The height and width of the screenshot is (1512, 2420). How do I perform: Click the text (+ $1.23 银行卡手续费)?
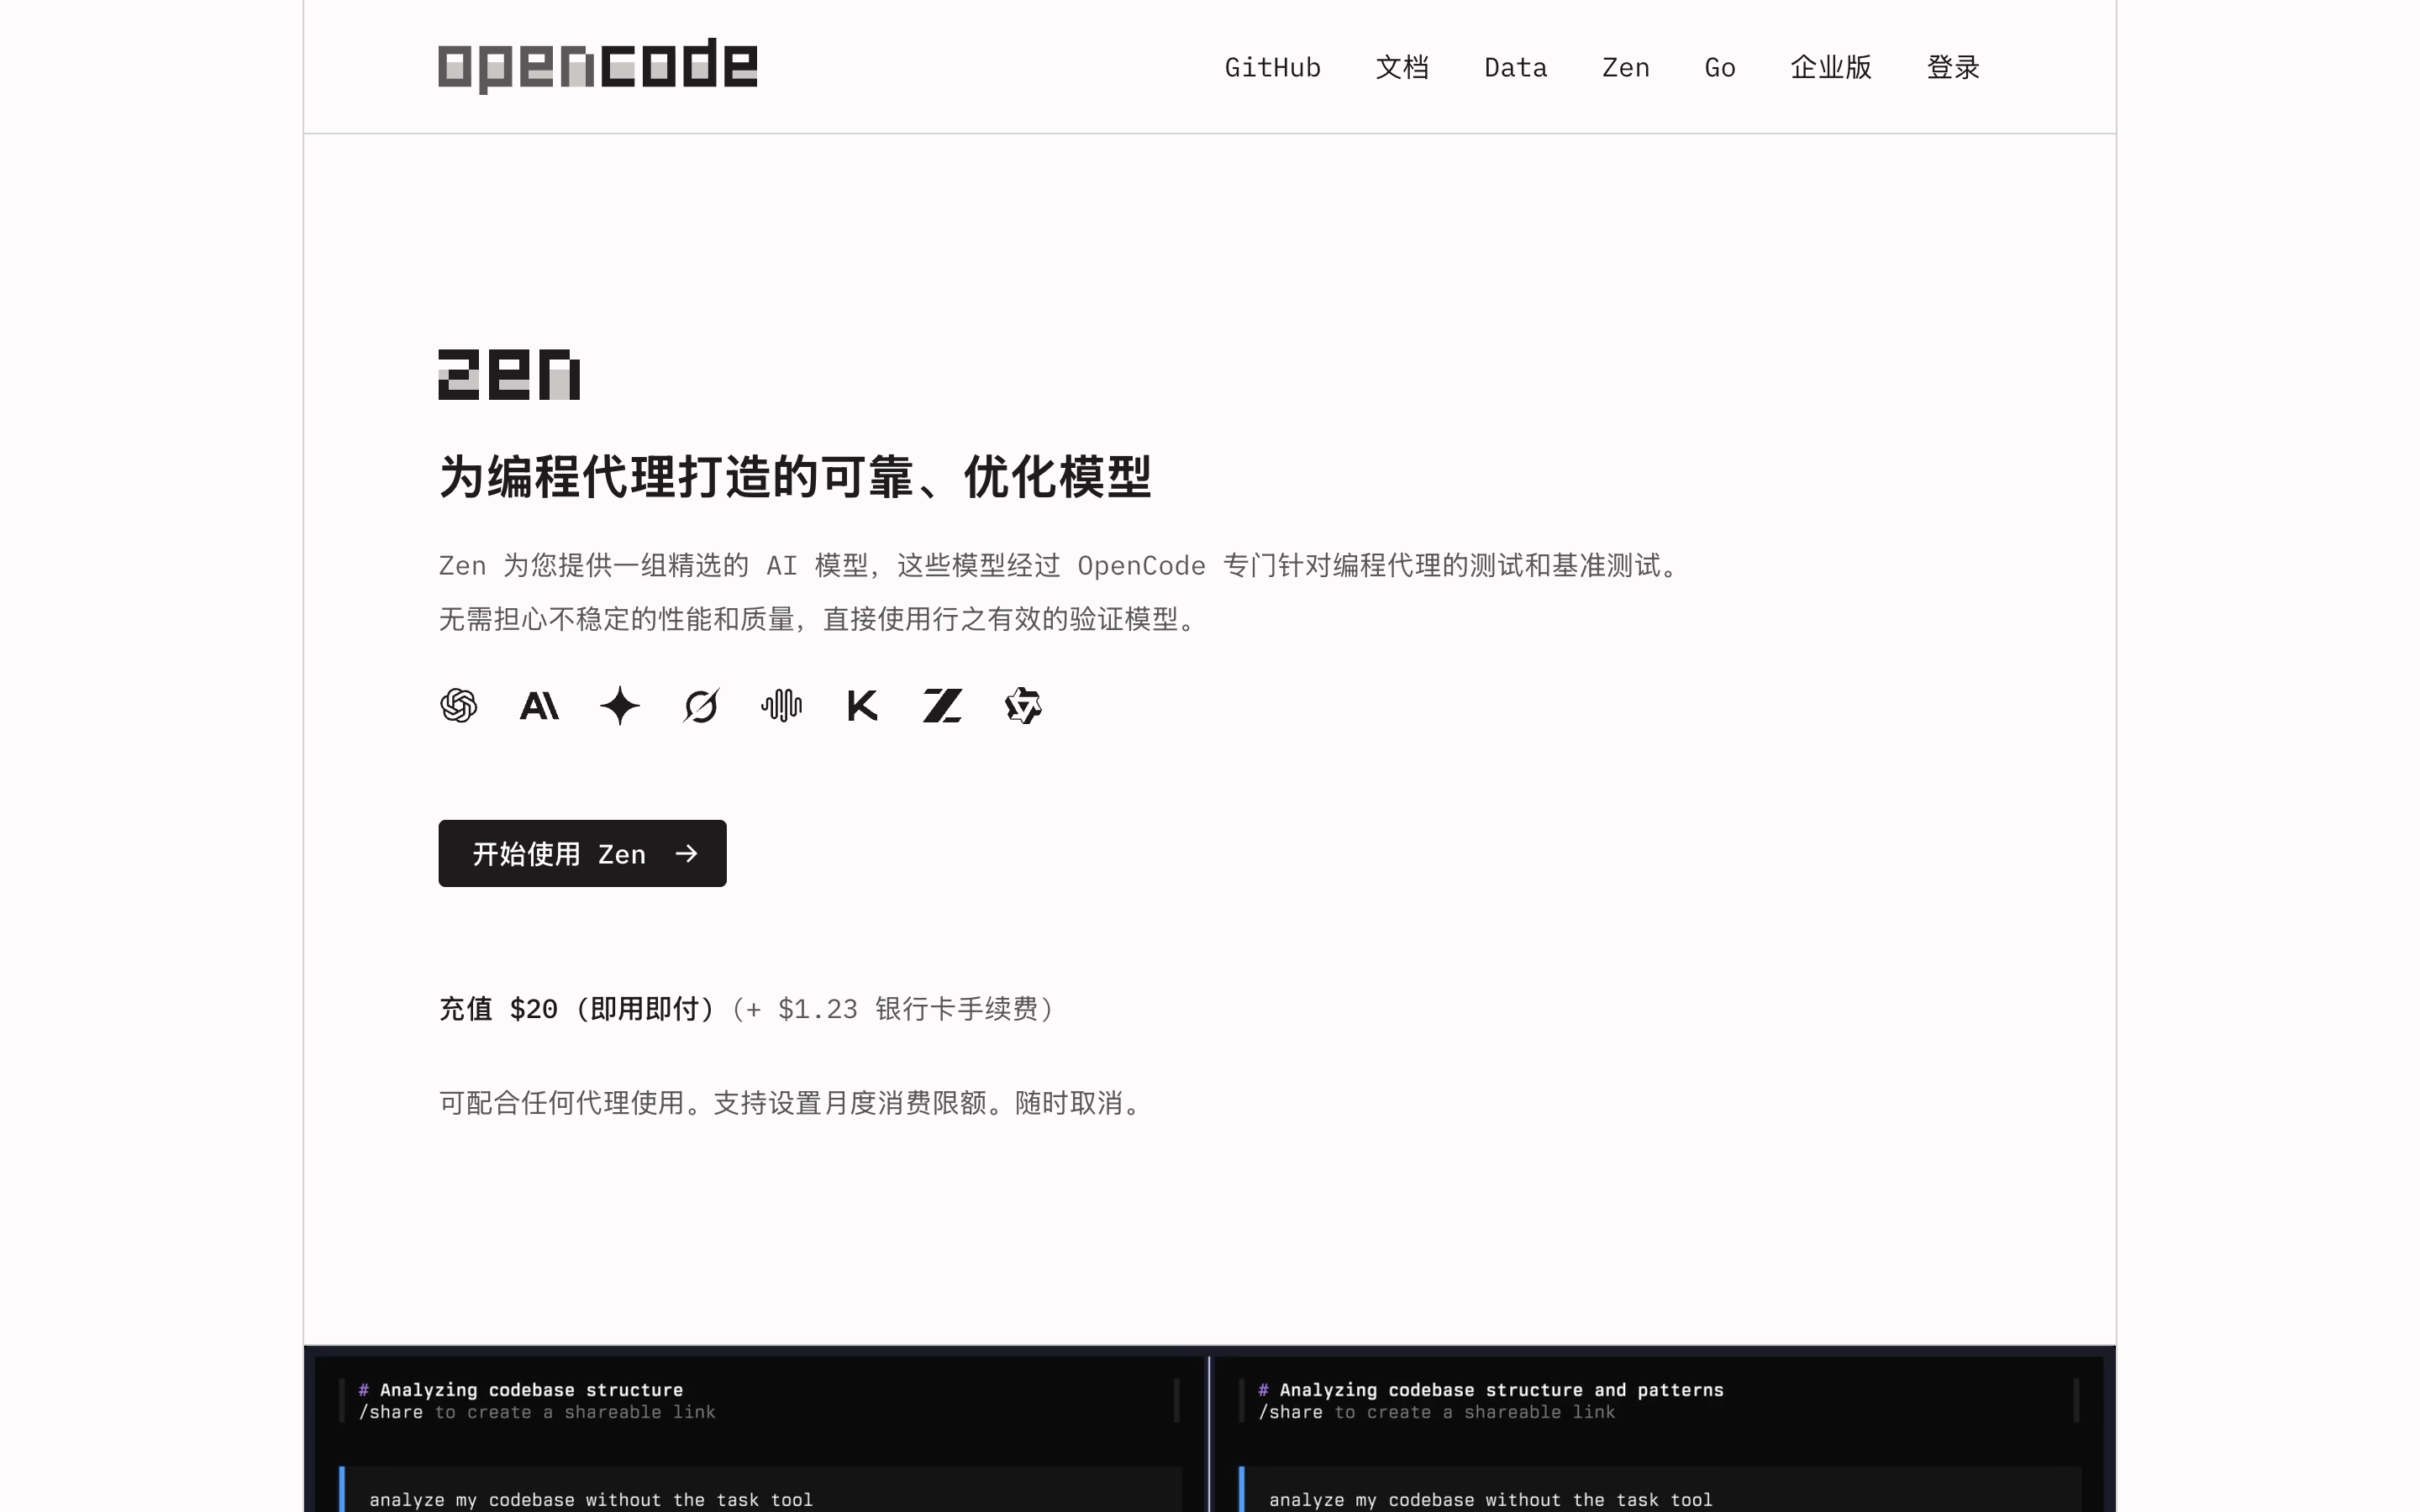892,1008
